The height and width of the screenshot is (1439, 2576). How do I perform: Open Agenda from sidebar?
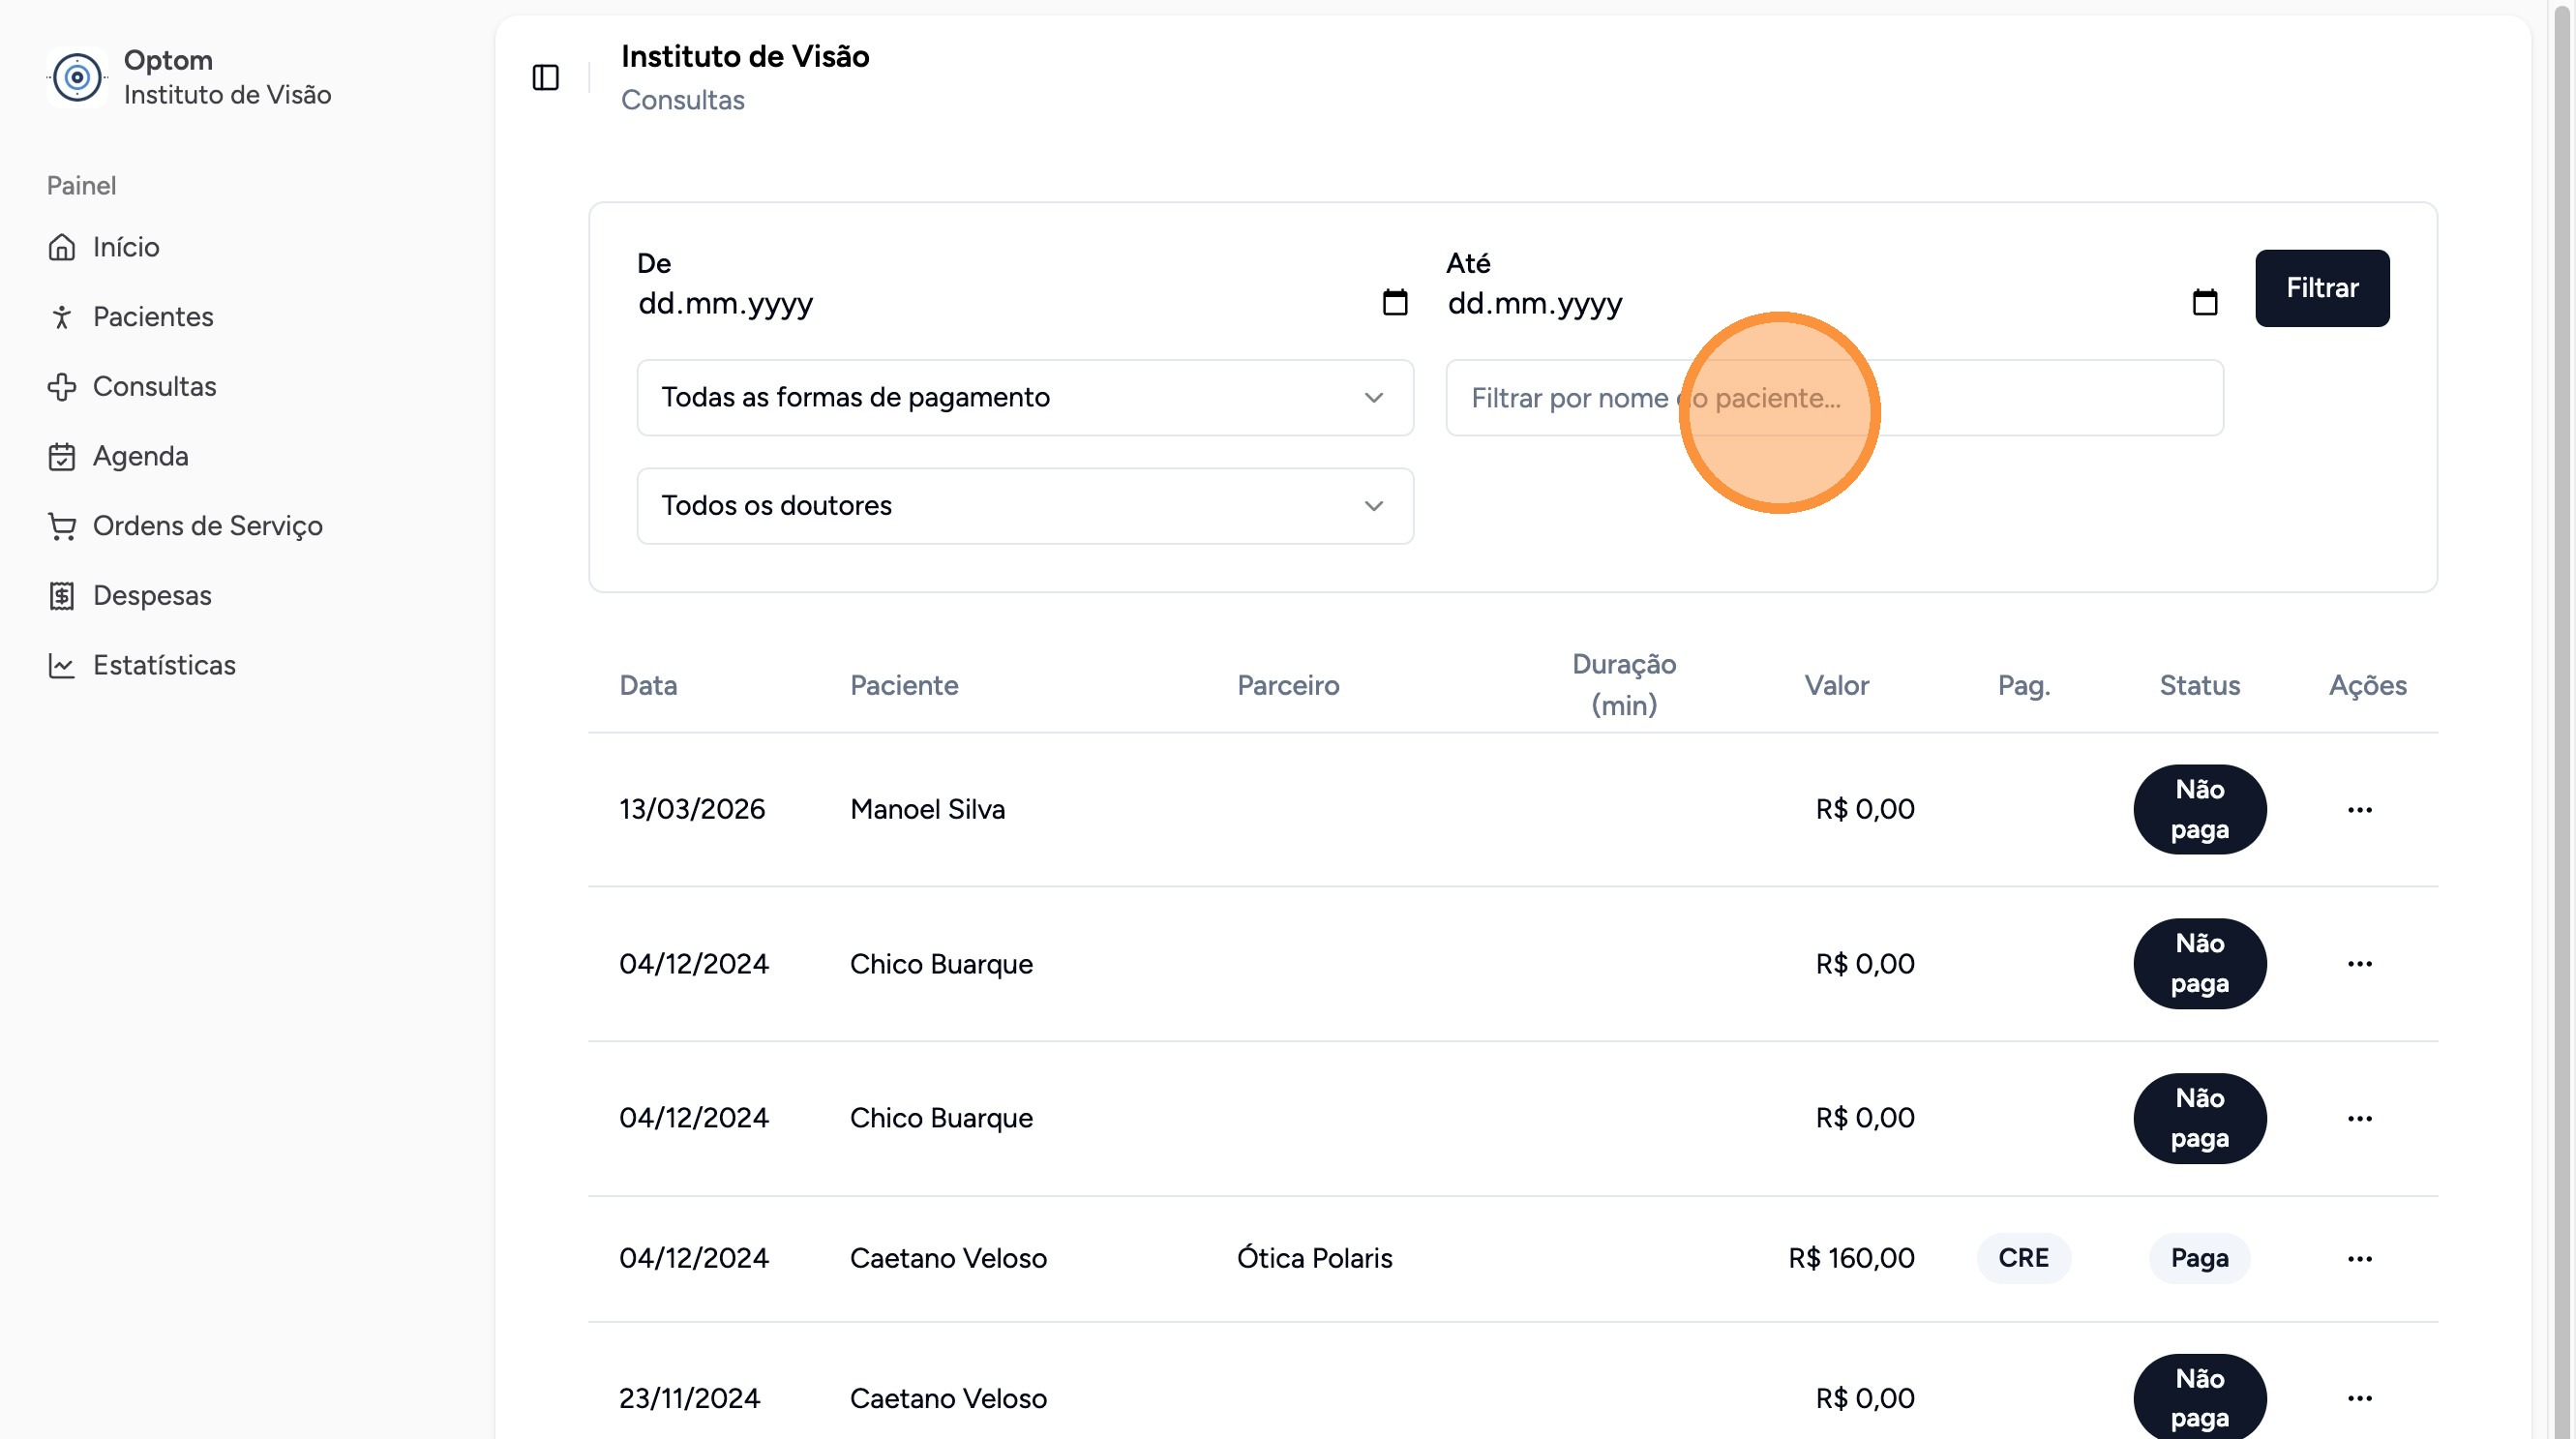point(140,456)
